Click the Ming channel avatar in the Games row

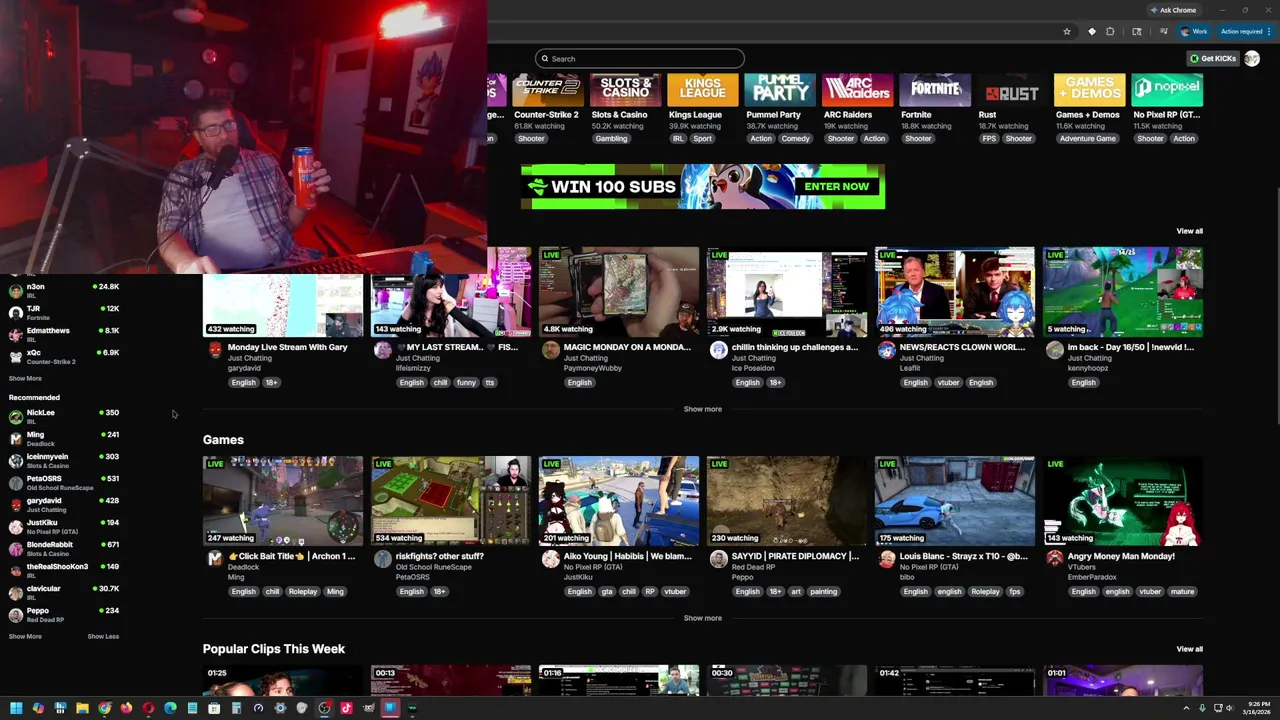coord(215,559)
